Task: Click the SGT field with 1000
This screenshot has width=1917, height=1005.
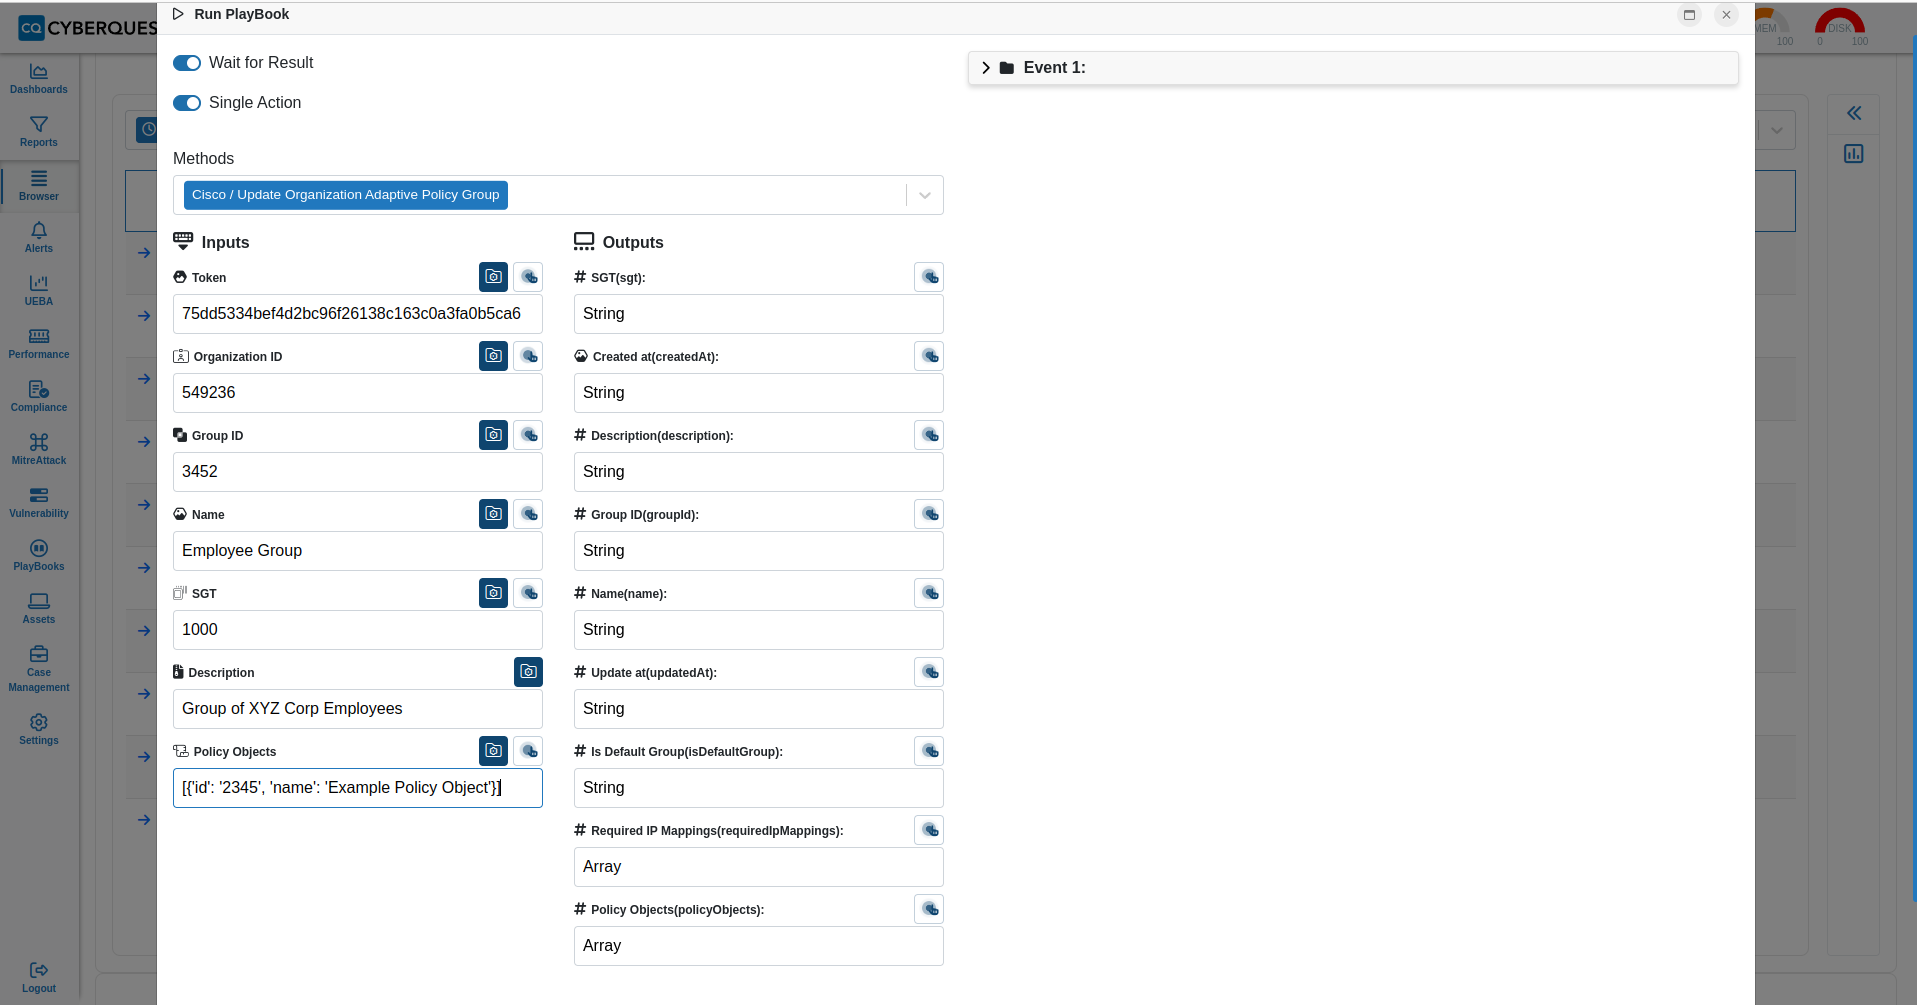Action: [x=358, y=630]
